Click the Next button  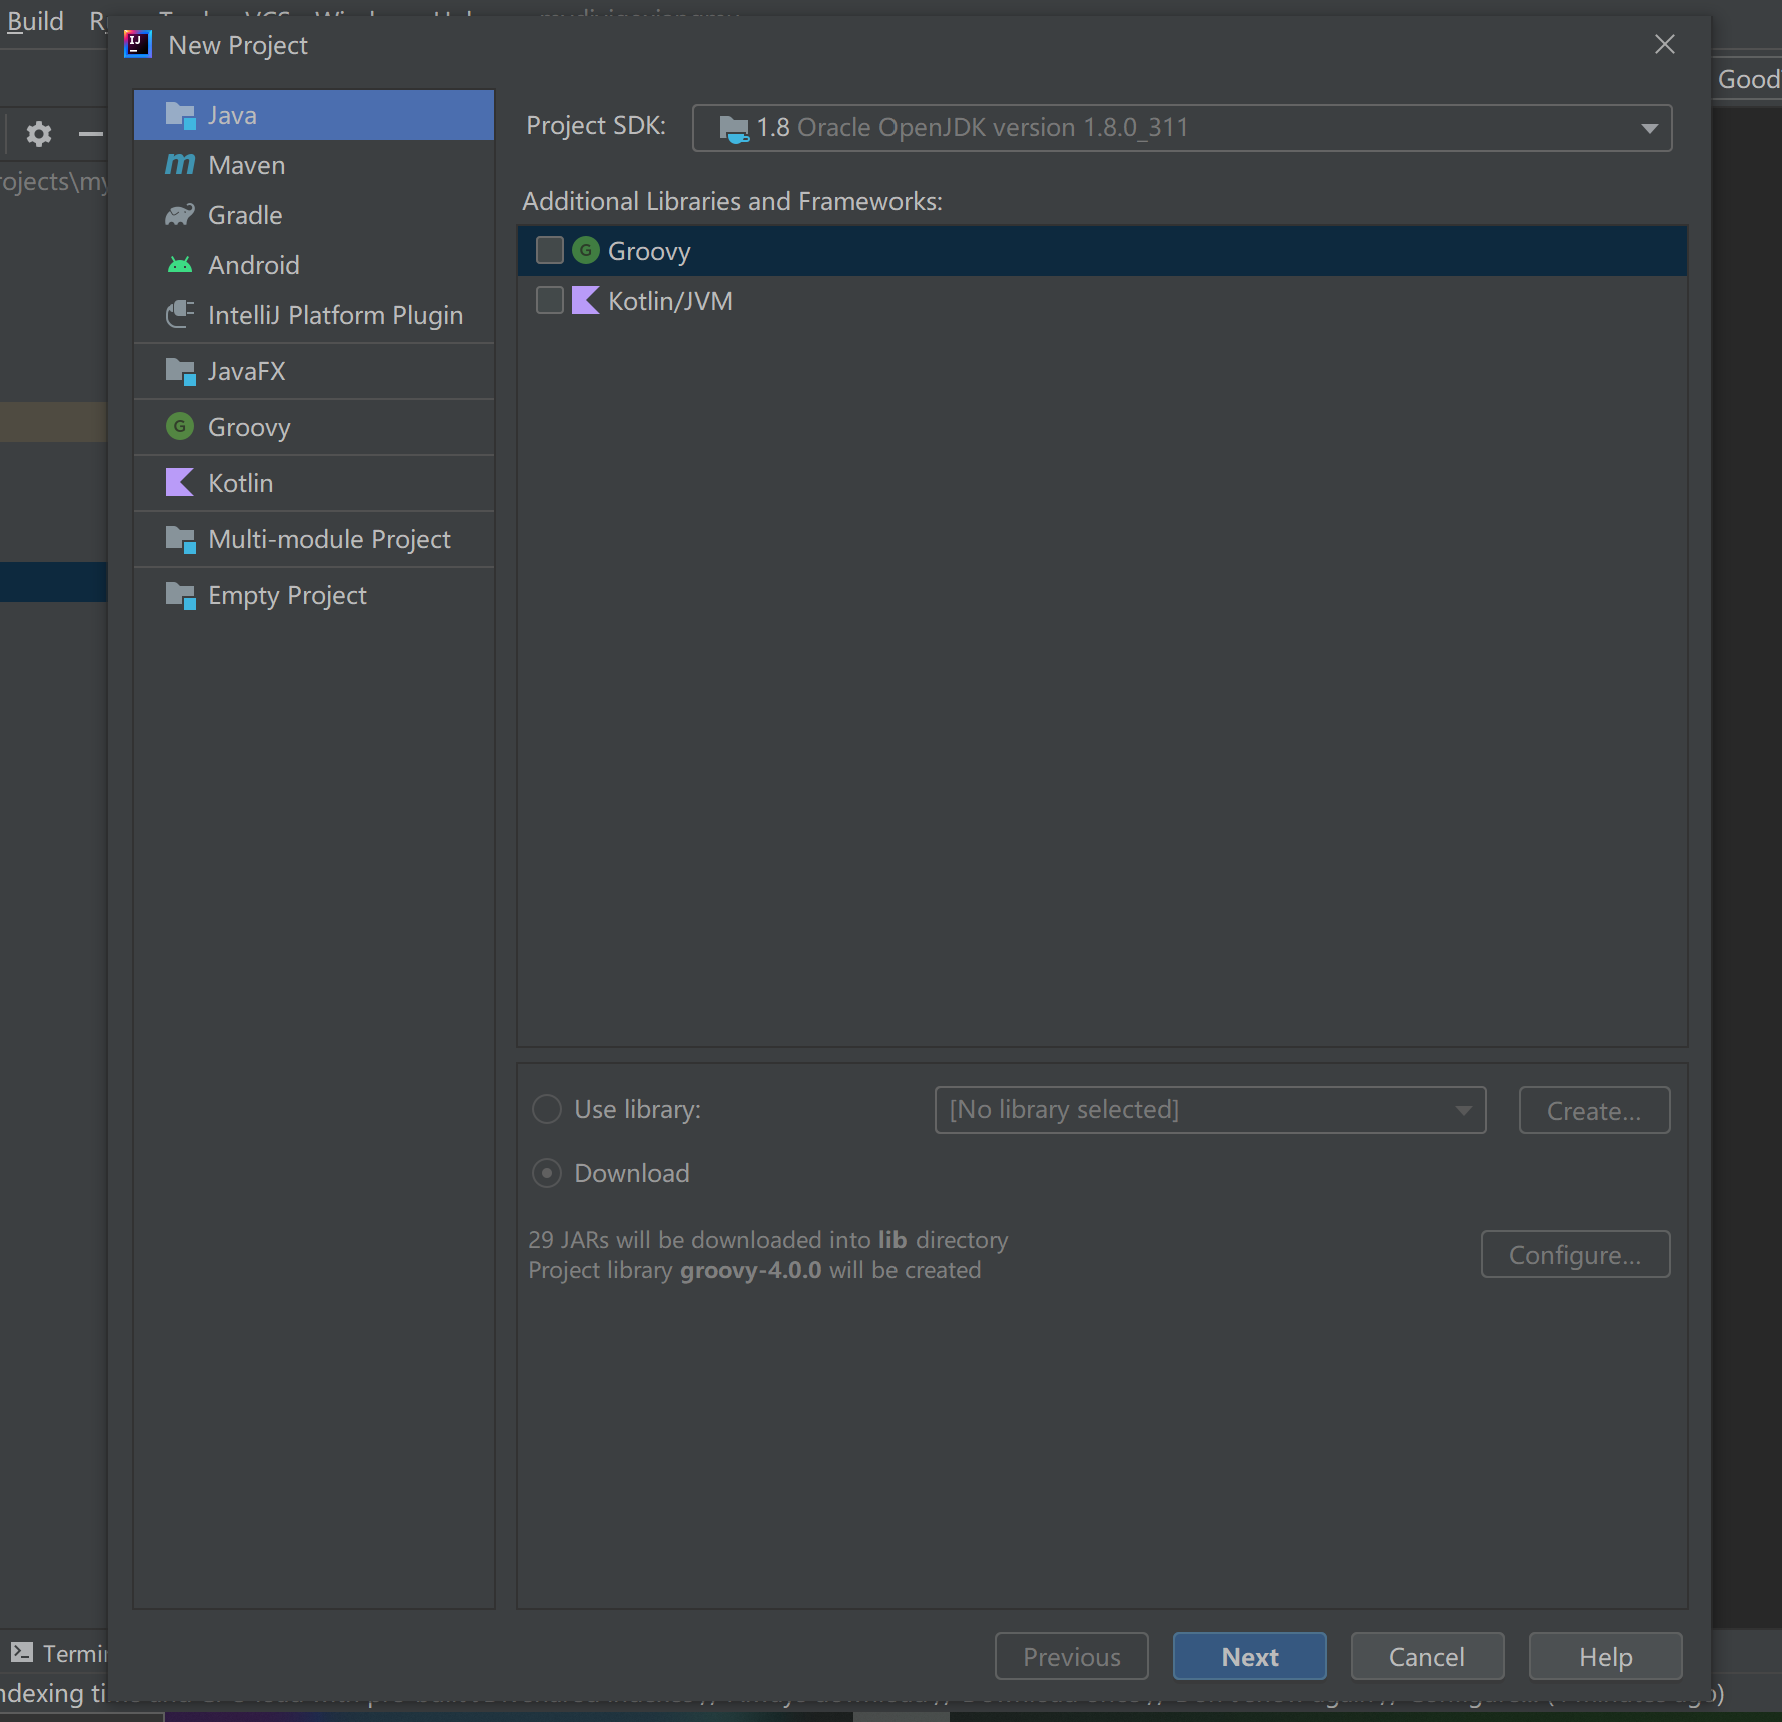[1250, 1657]
